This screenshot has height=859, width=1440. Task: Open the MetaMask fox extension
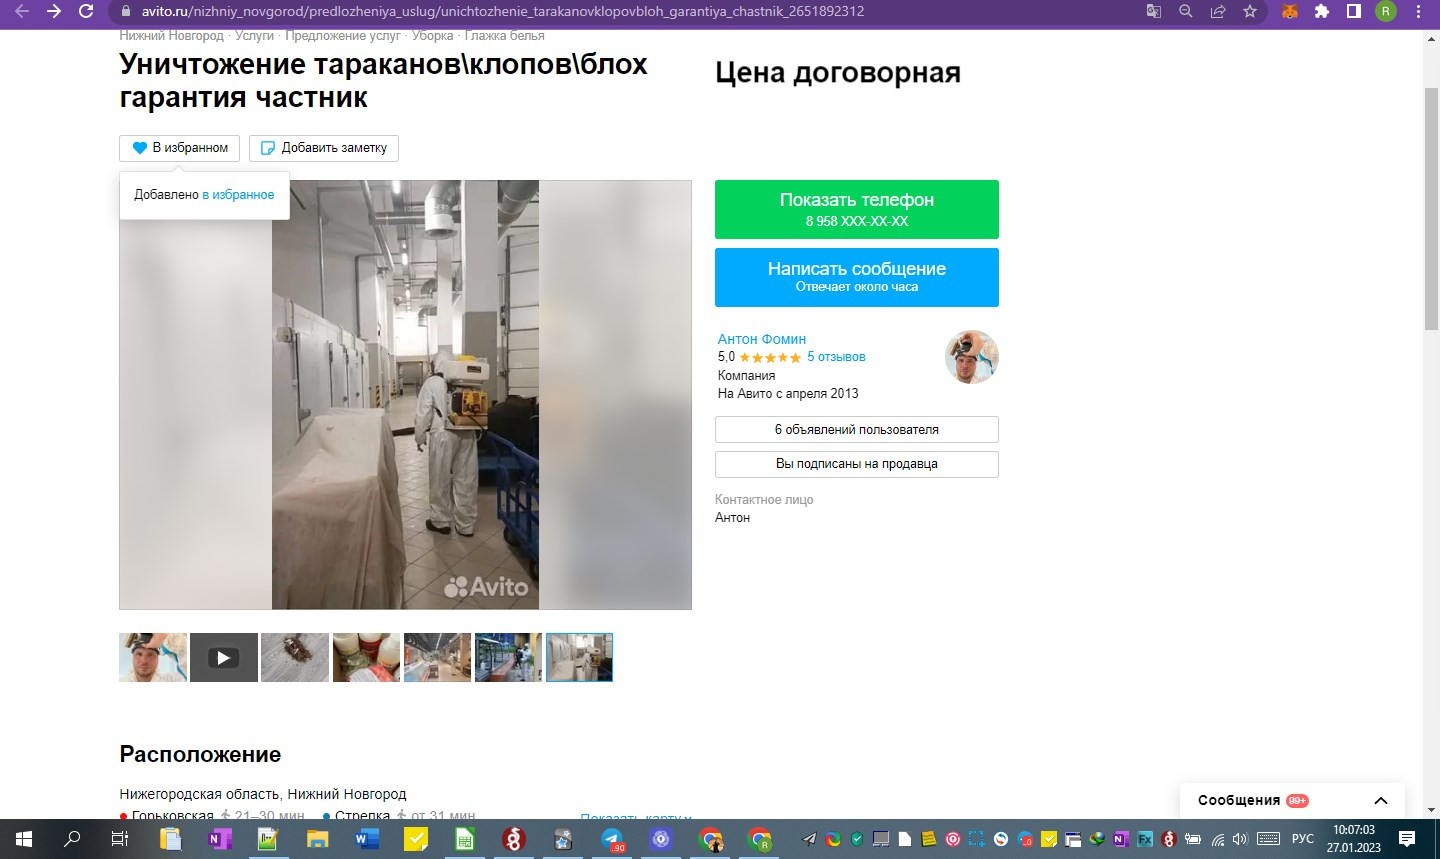tap(1290, 11)
